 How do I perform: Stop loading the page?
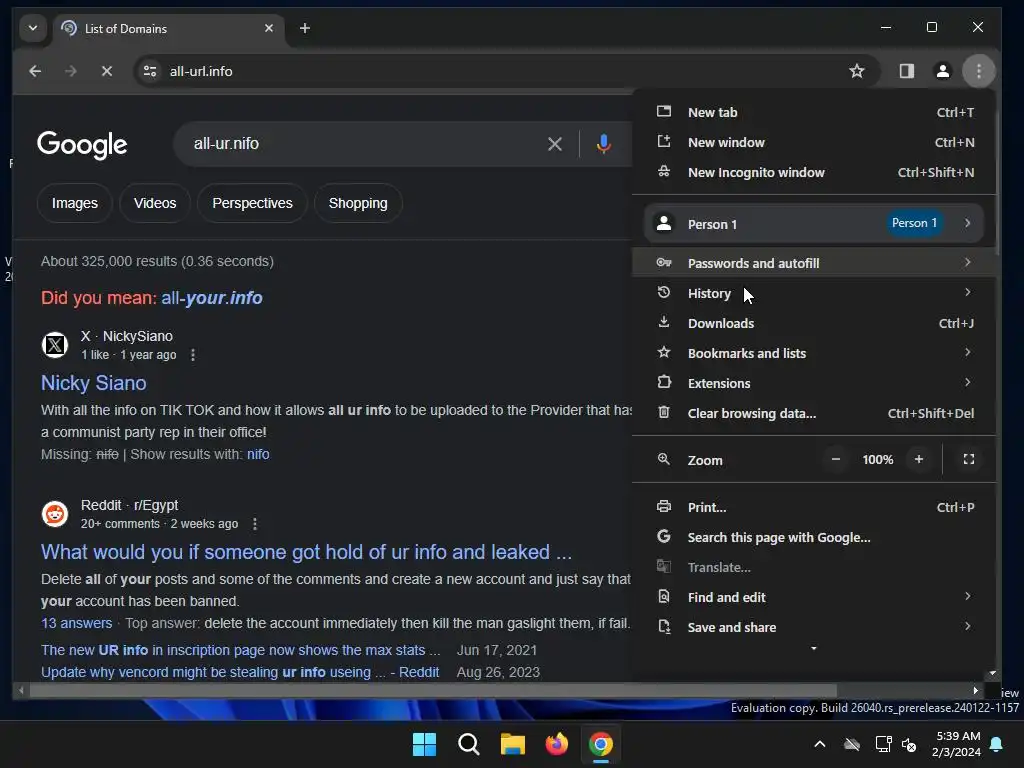106,71
